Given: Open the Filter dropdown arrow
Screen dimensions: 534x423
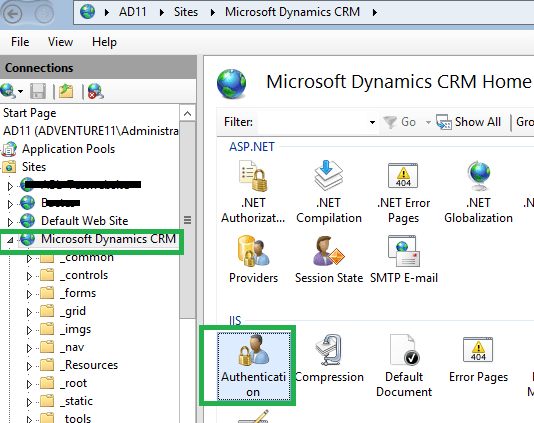Looking at the screenshot, I should (372, 122).
